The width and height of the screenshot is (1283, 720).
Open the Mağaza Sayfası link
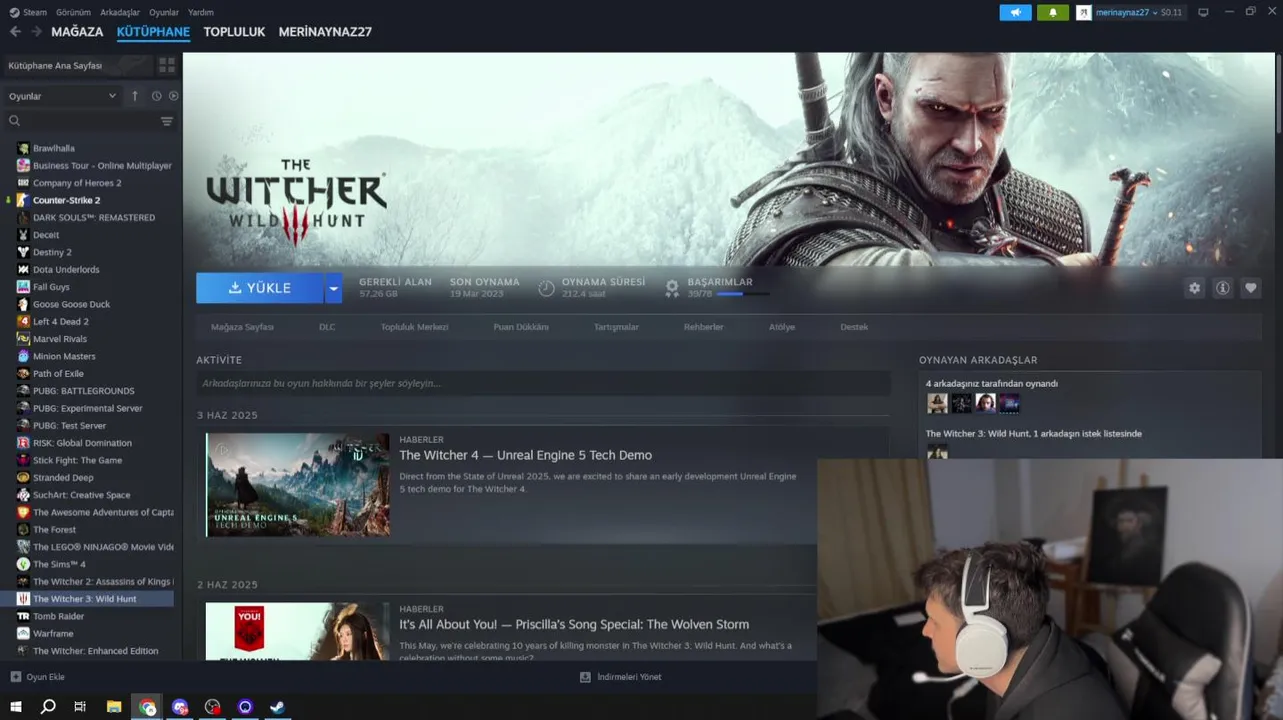[242, 327]
